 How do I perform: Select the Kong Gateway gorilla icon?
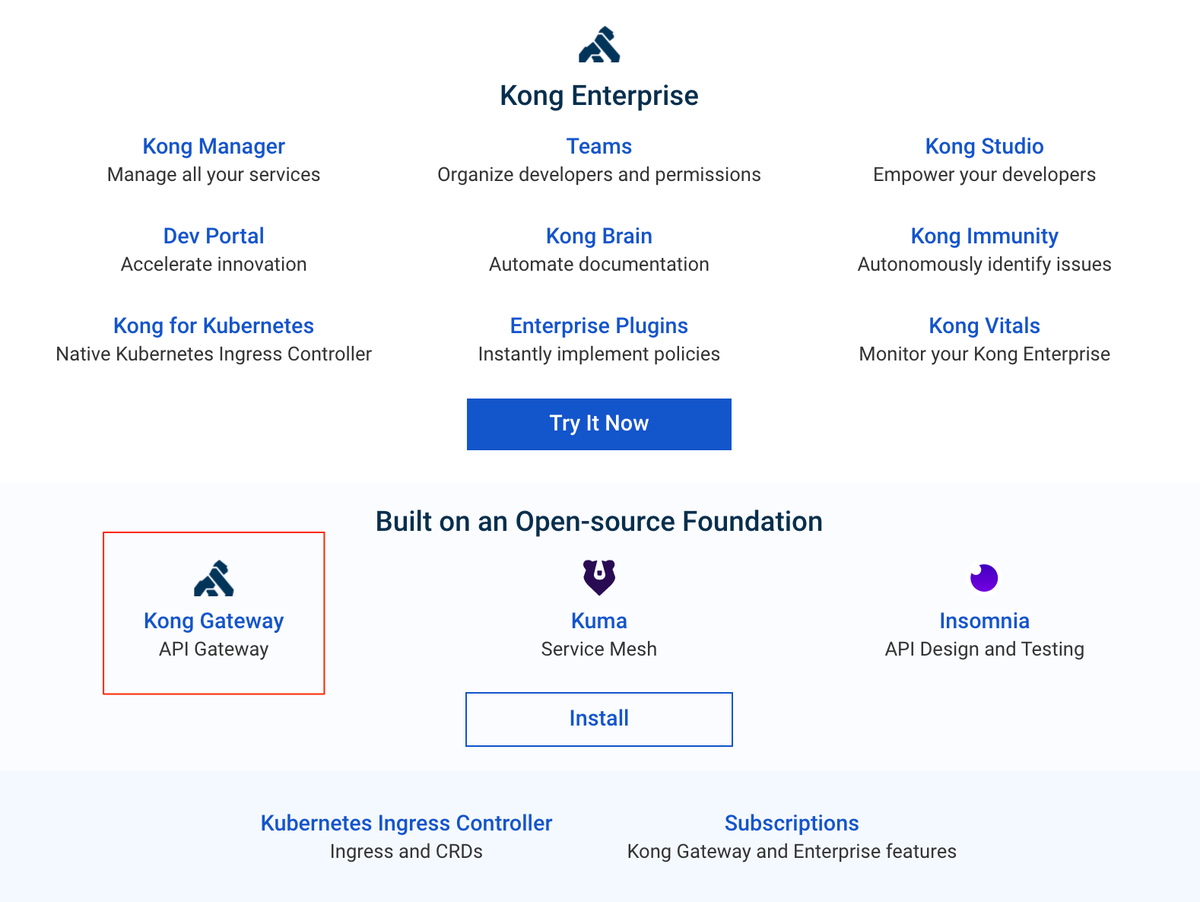pyautogui.click(x=213, y=577)
